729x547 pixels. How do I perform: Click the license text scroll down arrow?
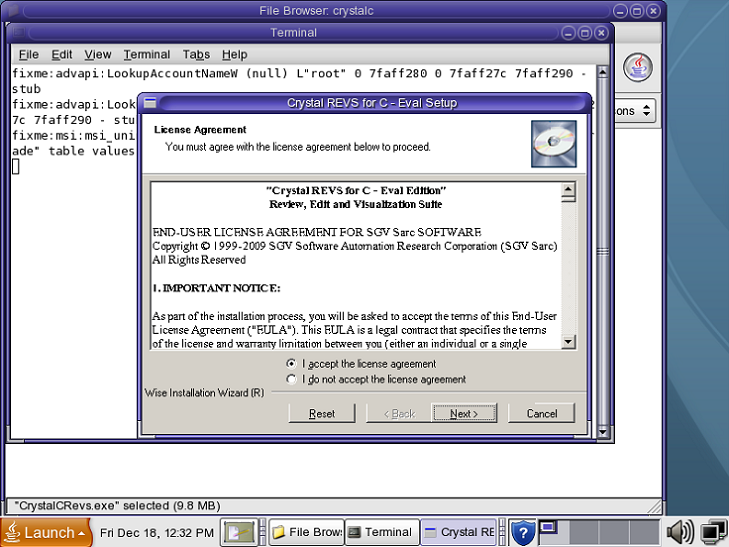pos(568,342)
